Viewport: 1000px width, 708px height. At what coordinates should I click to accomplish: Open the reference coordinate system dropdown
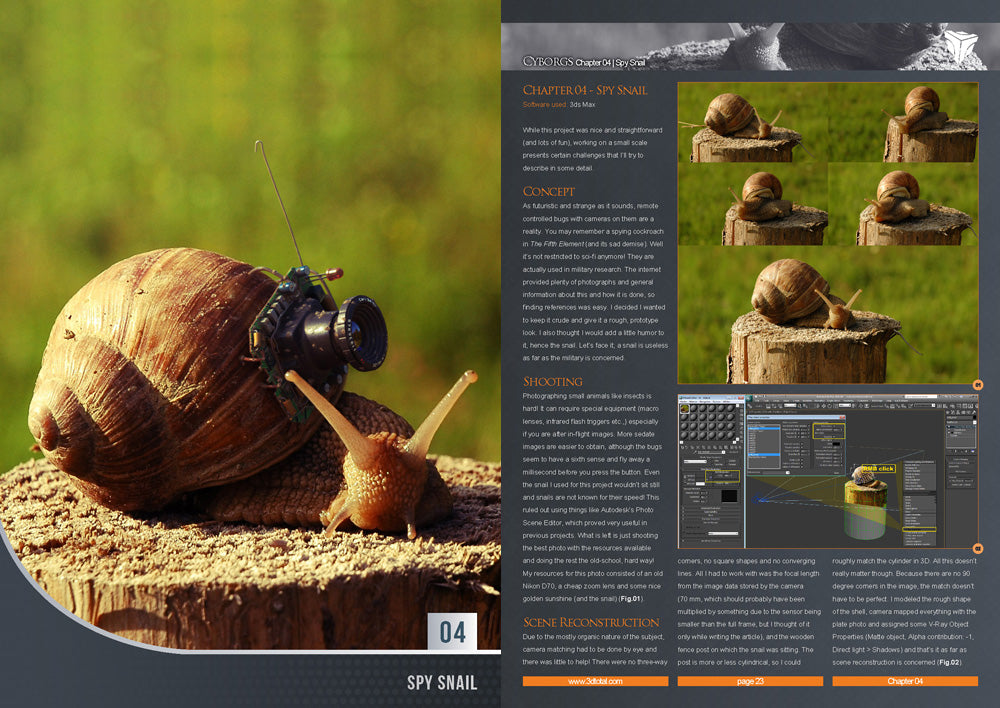pos(843,406)
